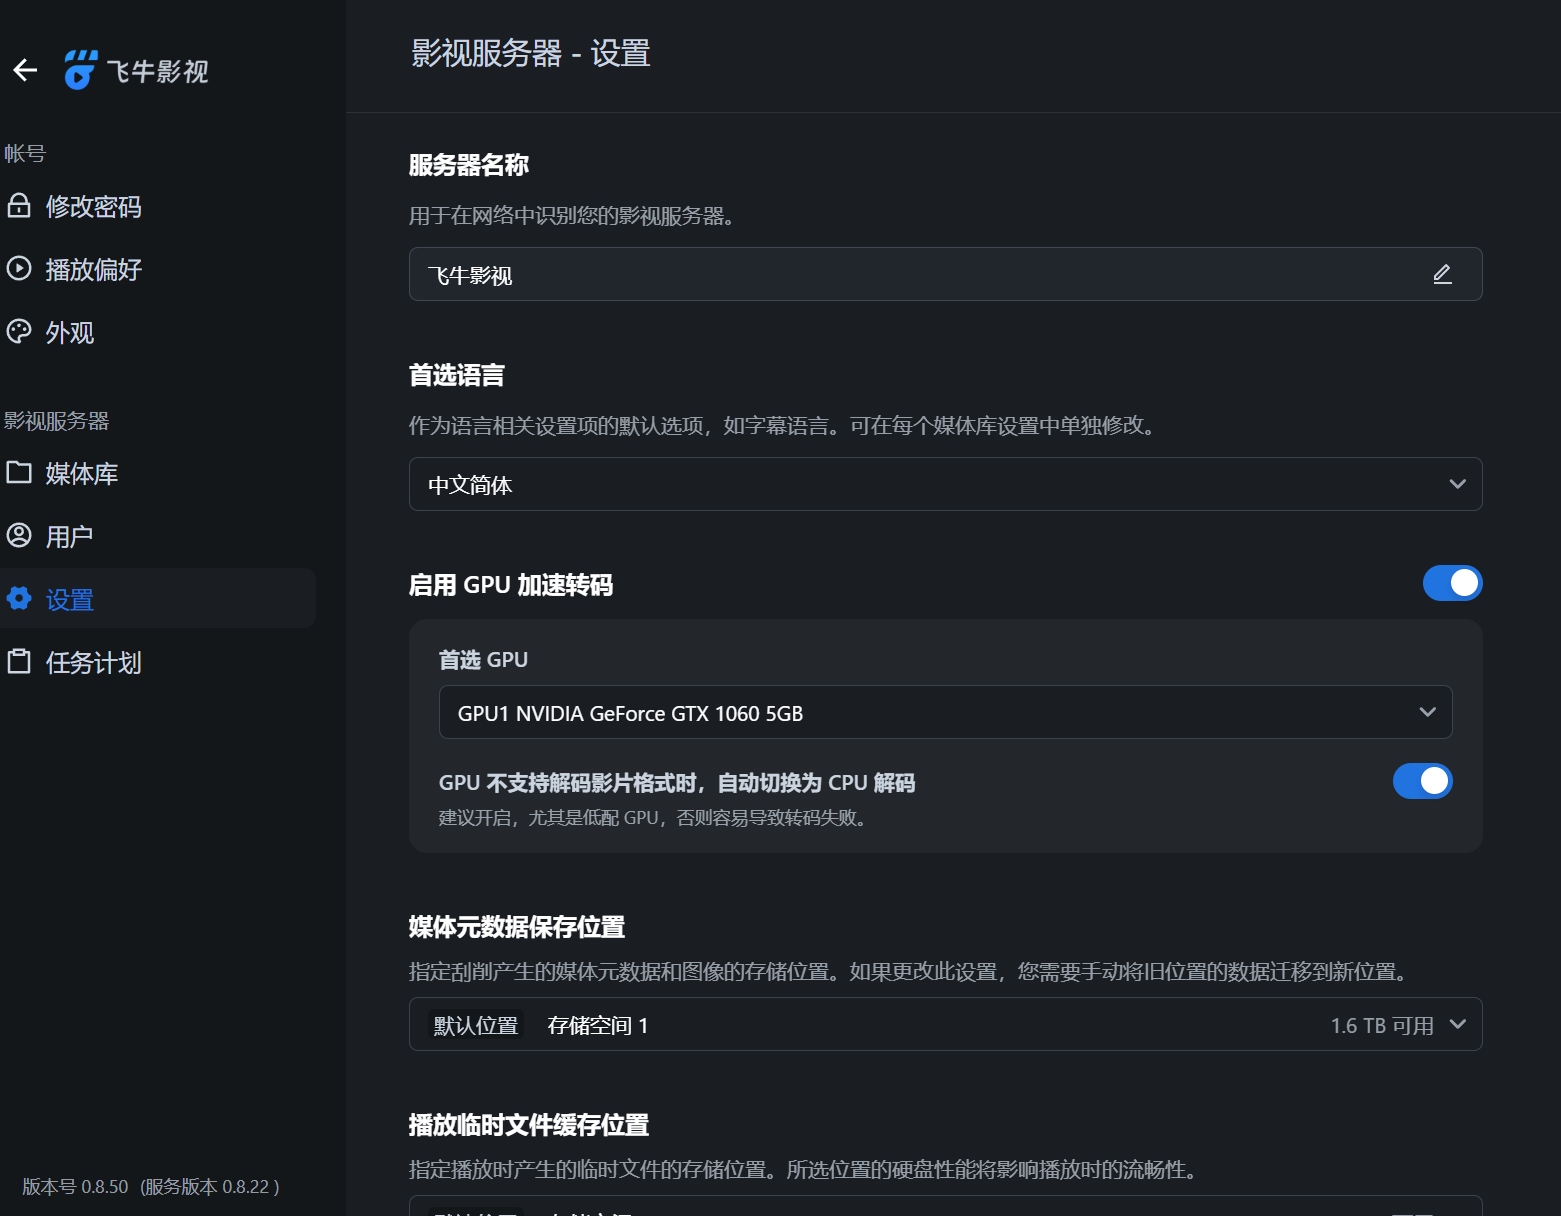Select 设置 in the sidebar
Screen dimensions: 1561x1216
(70, 599)
